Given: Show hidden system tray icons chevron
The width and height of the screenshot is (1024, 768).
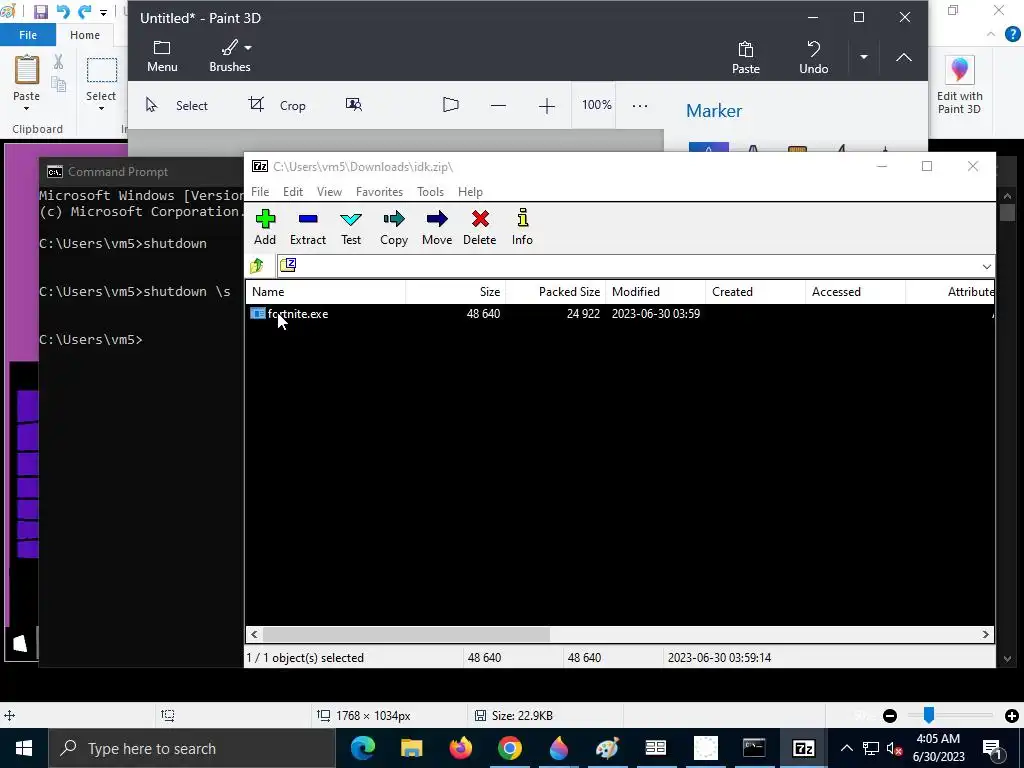Looking at the screenshot, I should click(x=846, y=748).
